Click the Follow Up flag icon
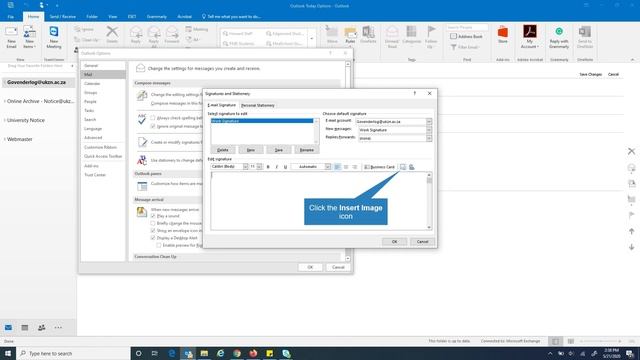The width and height of the screenshot is (640, 360). pos(431,37)
